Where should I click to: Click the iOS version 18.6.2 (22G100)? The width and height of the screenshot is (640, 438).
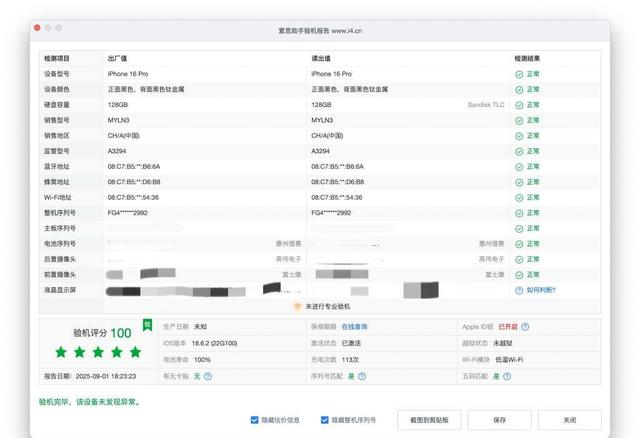(214, 343)
